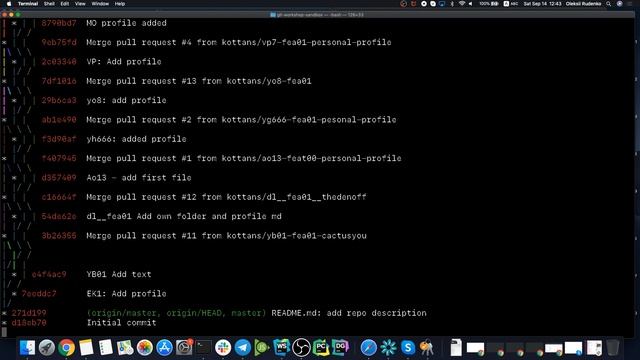Open System Preferences with badge in dock
640x360 pixels.
coord(184,348)
